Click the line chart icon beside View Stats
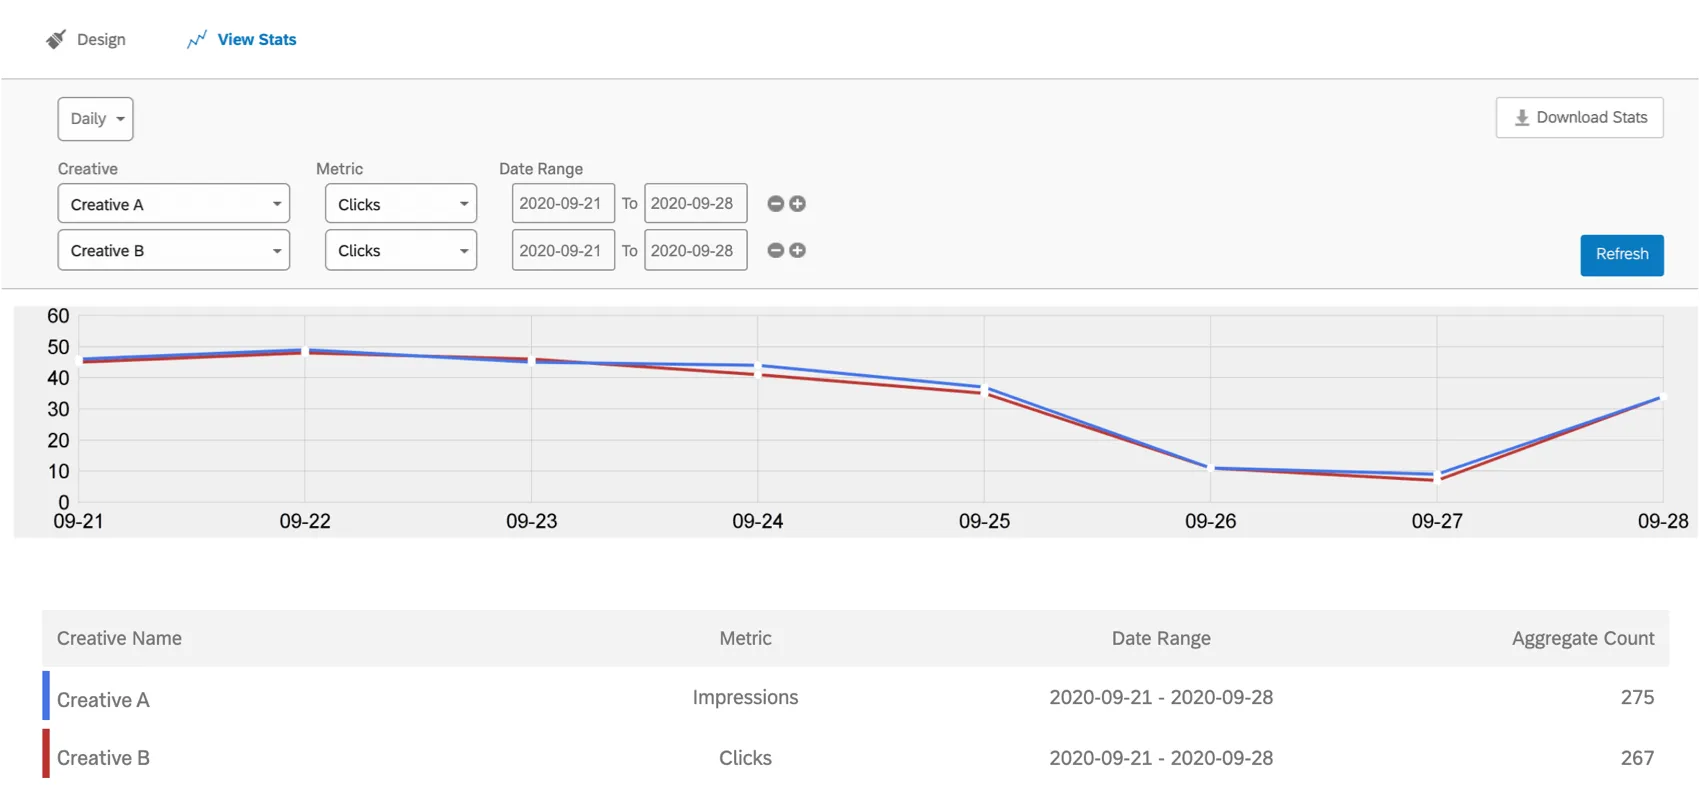 coord(196,39)
